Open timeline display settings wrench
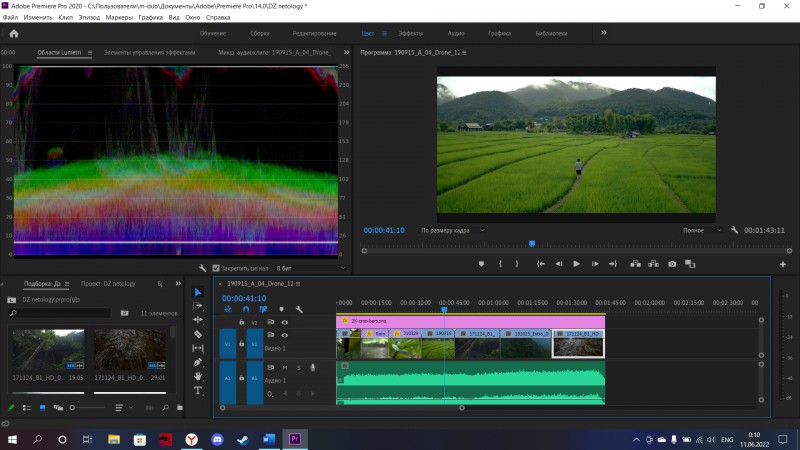 coord(298,309)
